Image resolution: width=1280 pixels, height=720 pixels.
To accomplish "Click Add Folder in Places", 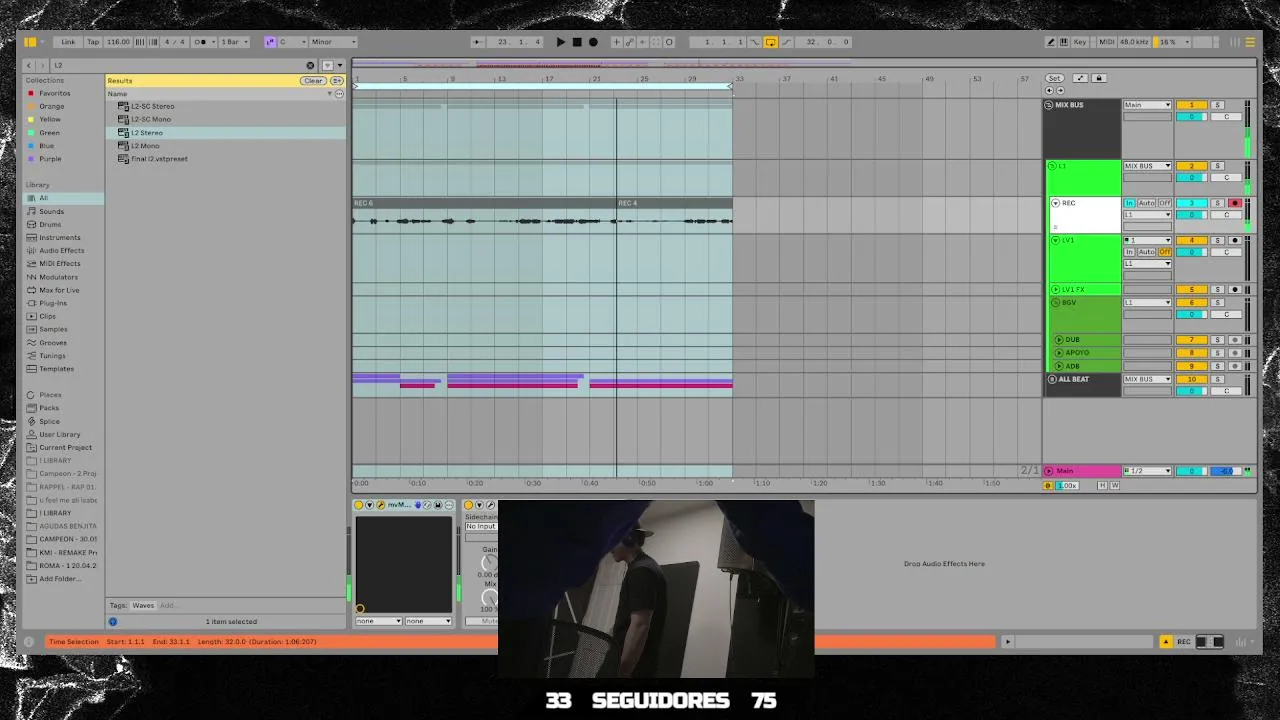I will coord(60,579).
